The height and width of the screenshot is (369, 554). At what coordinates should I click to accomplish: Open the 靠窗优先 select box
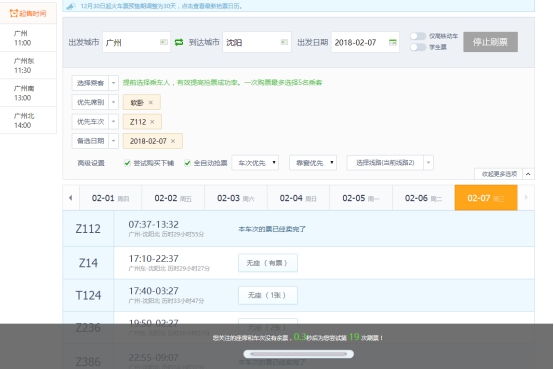[313, 163]
